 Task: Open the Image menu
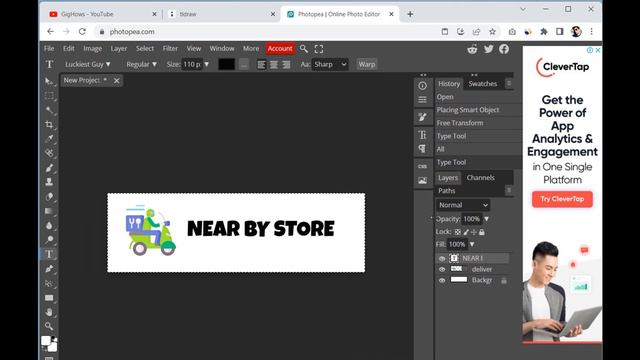coord(93,49)
